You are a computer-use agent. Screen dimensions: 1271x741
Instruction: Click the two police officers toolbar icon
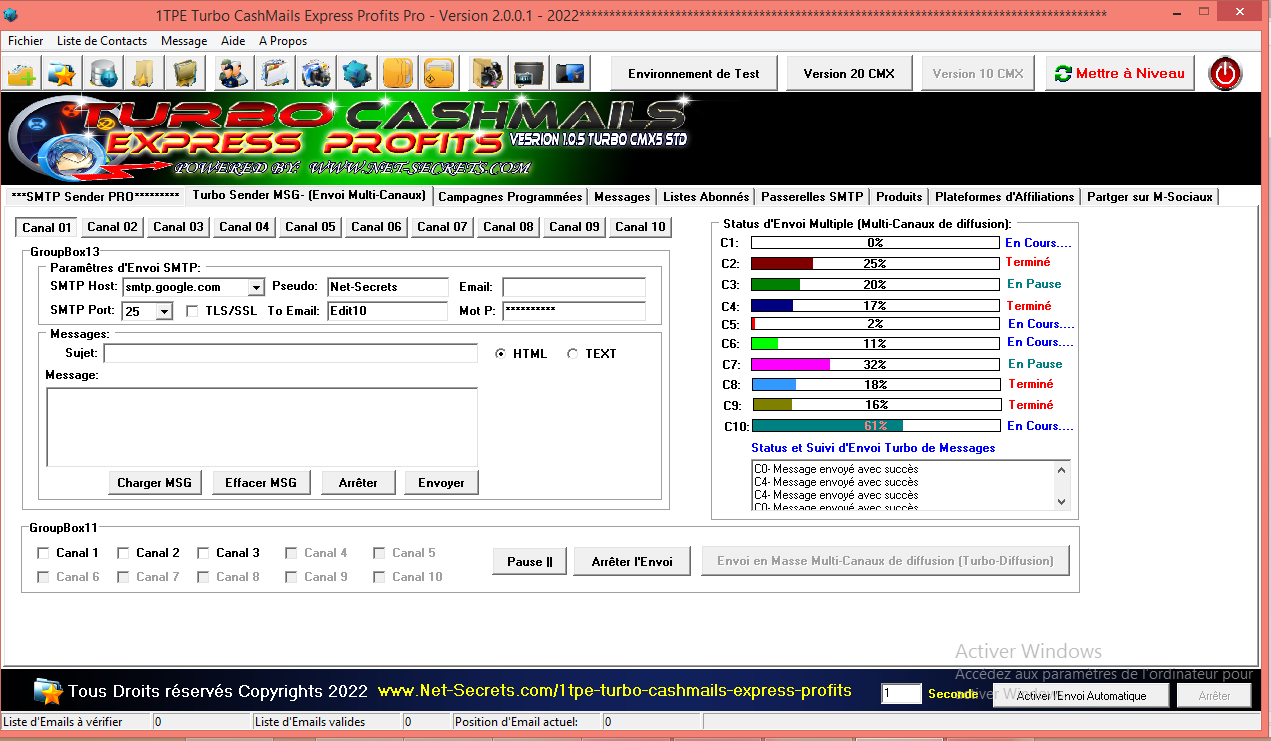tap(234, 73)
